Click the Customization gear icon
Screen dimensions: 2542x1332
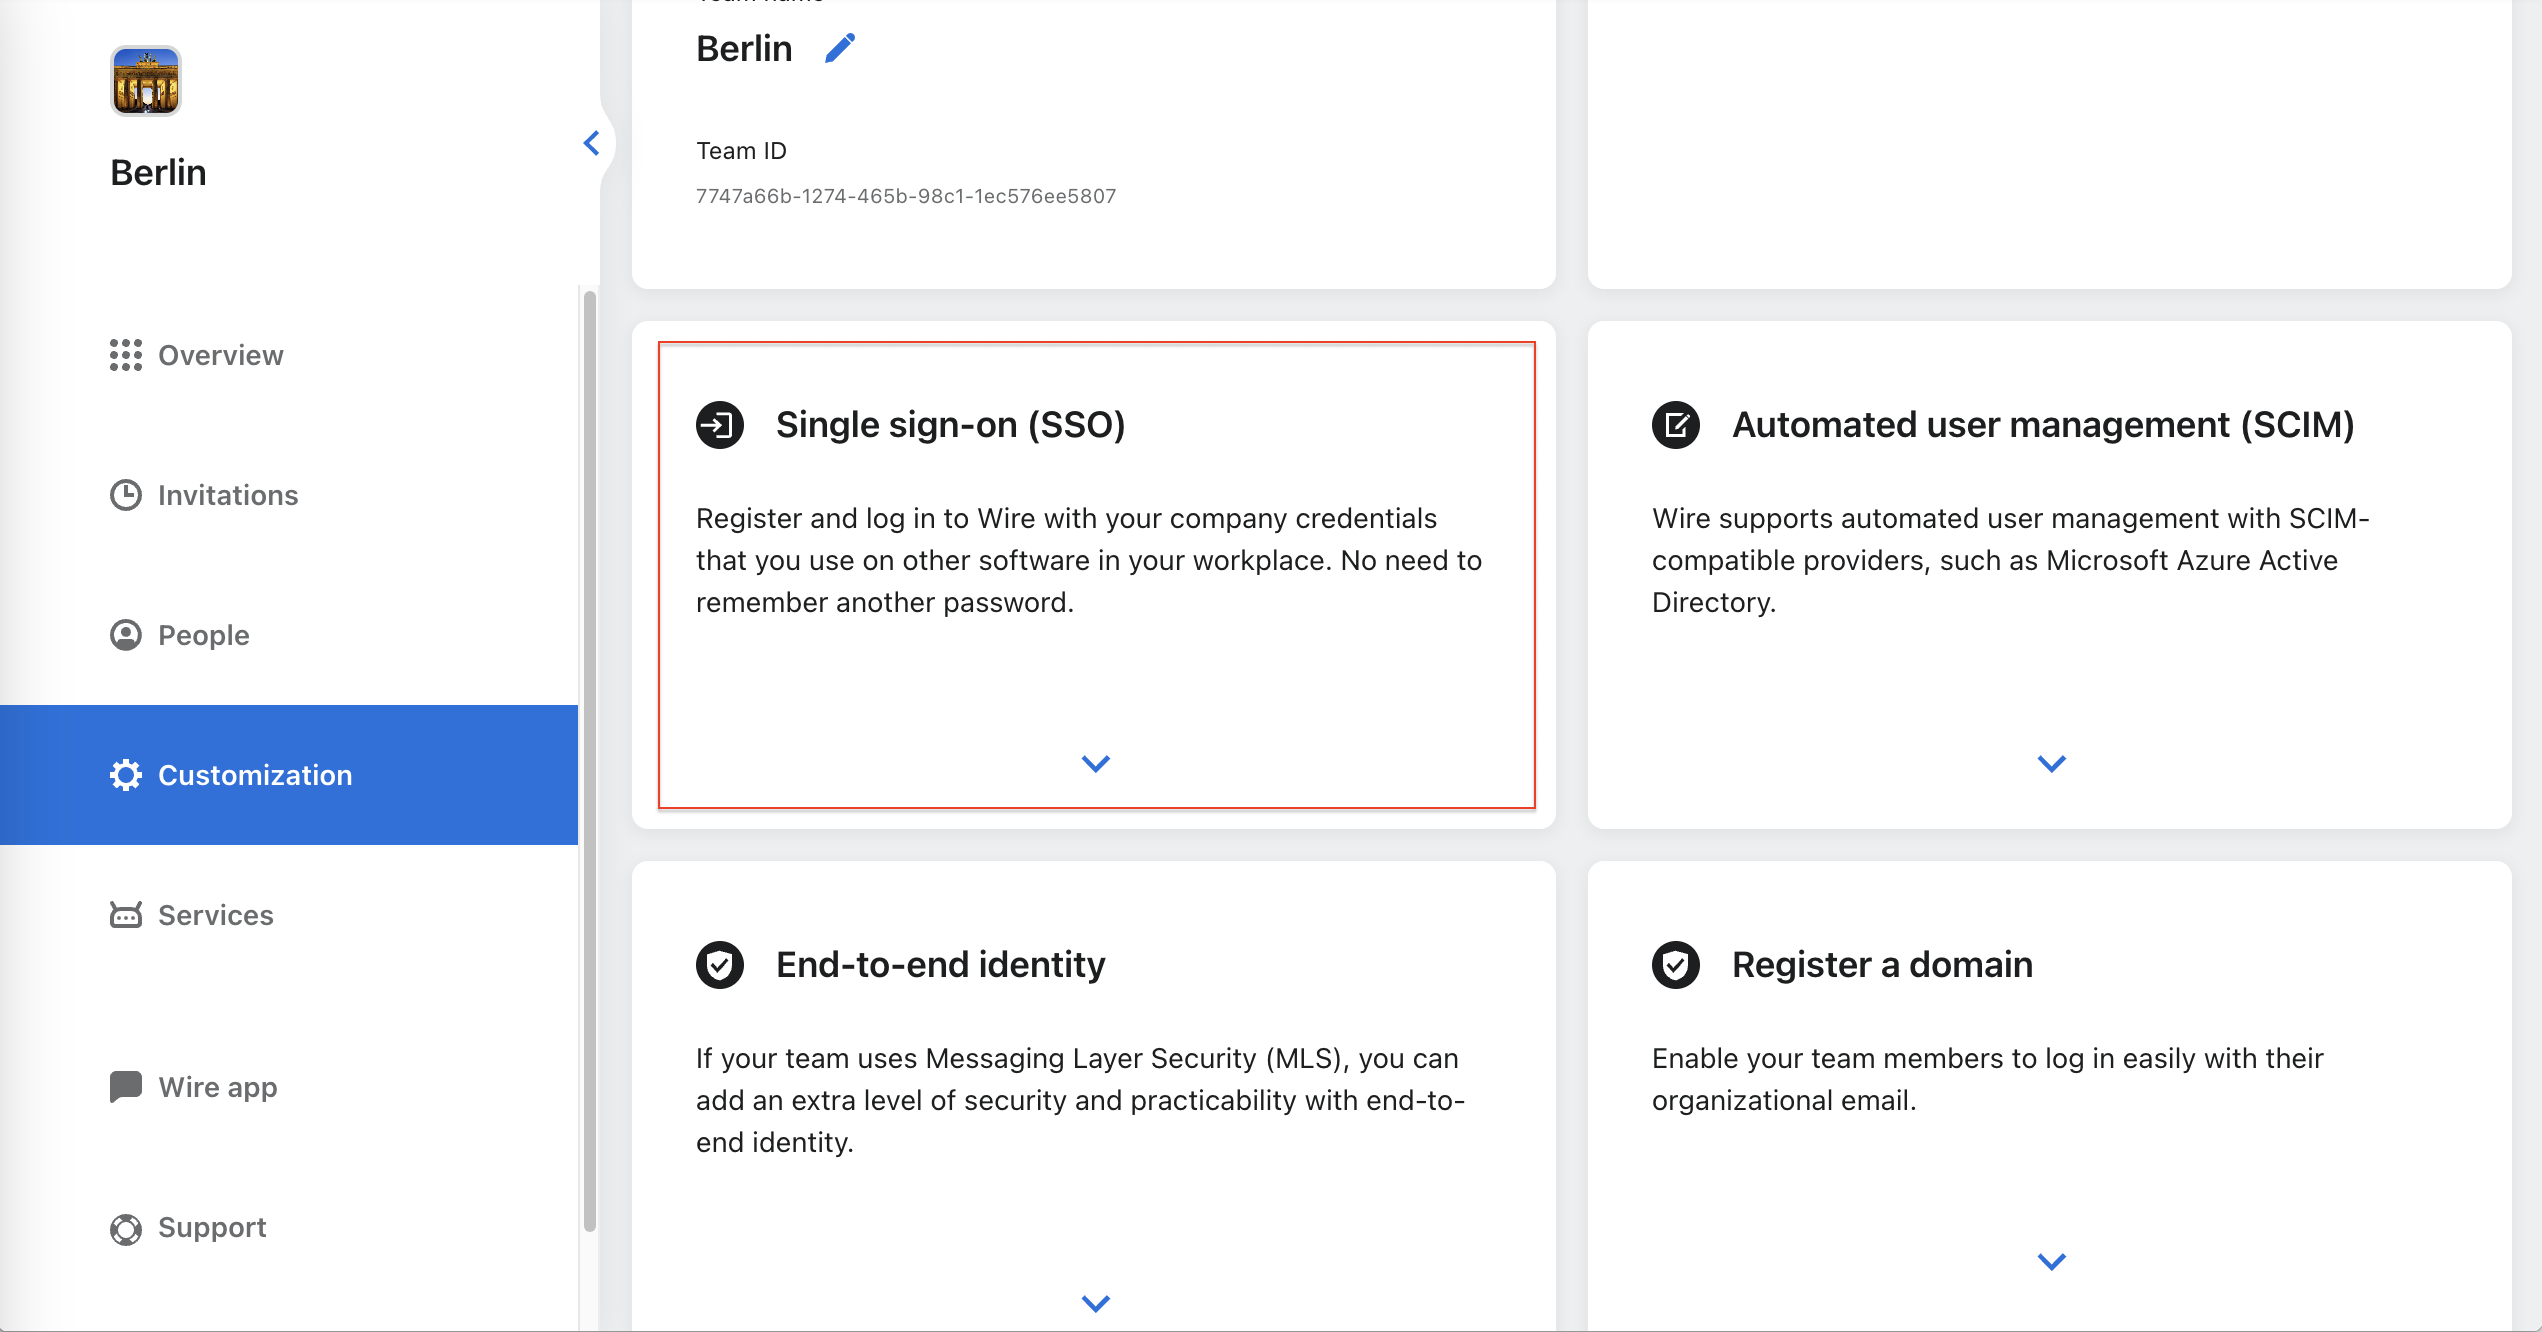tap(126, 775)
